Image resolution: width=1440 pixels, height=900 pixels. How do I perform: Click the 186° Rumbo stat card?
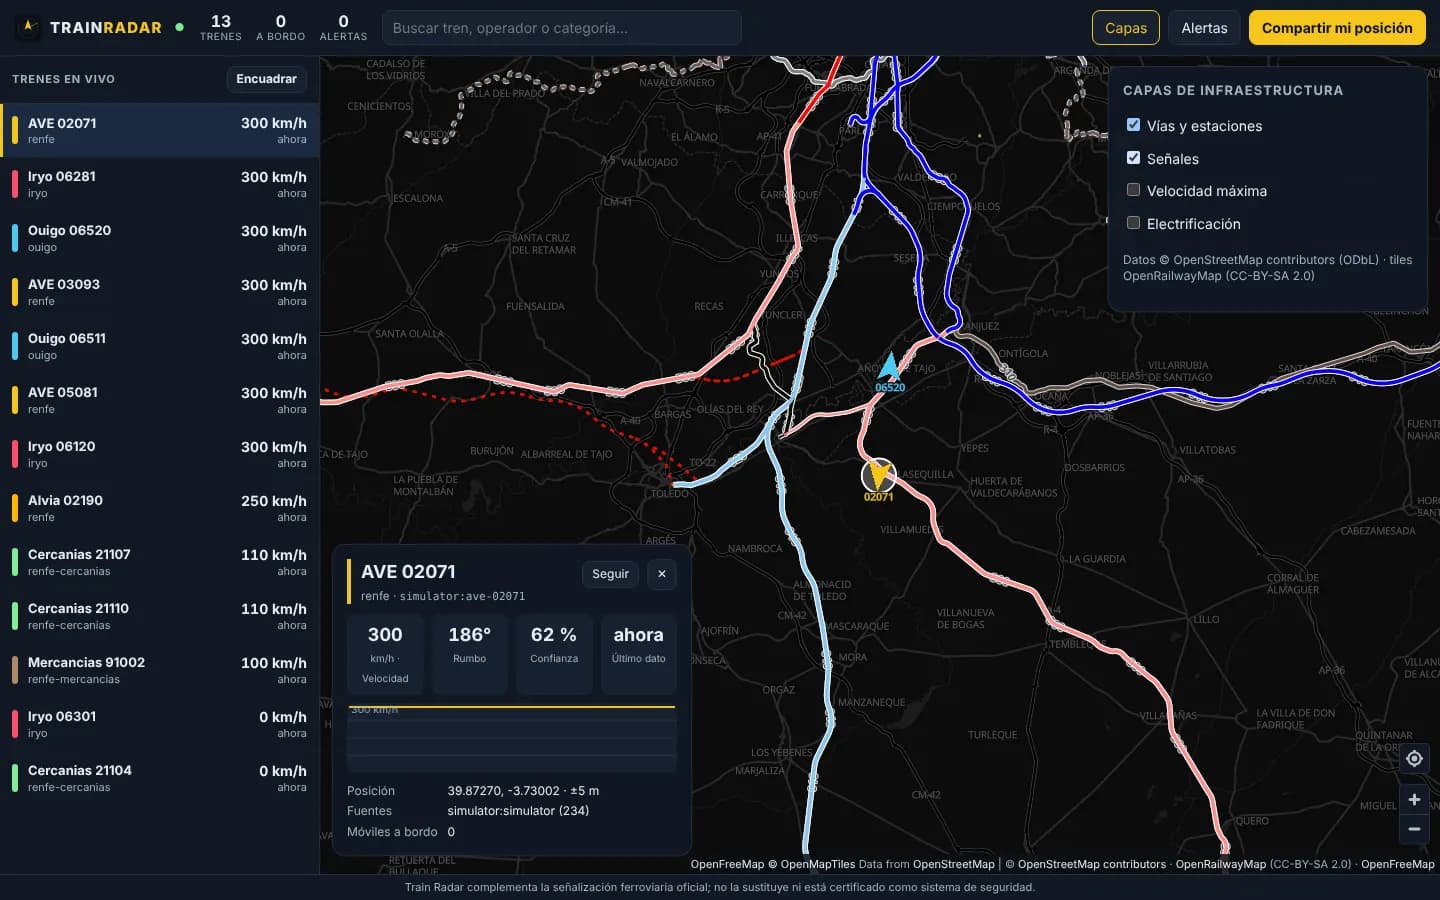469,655
